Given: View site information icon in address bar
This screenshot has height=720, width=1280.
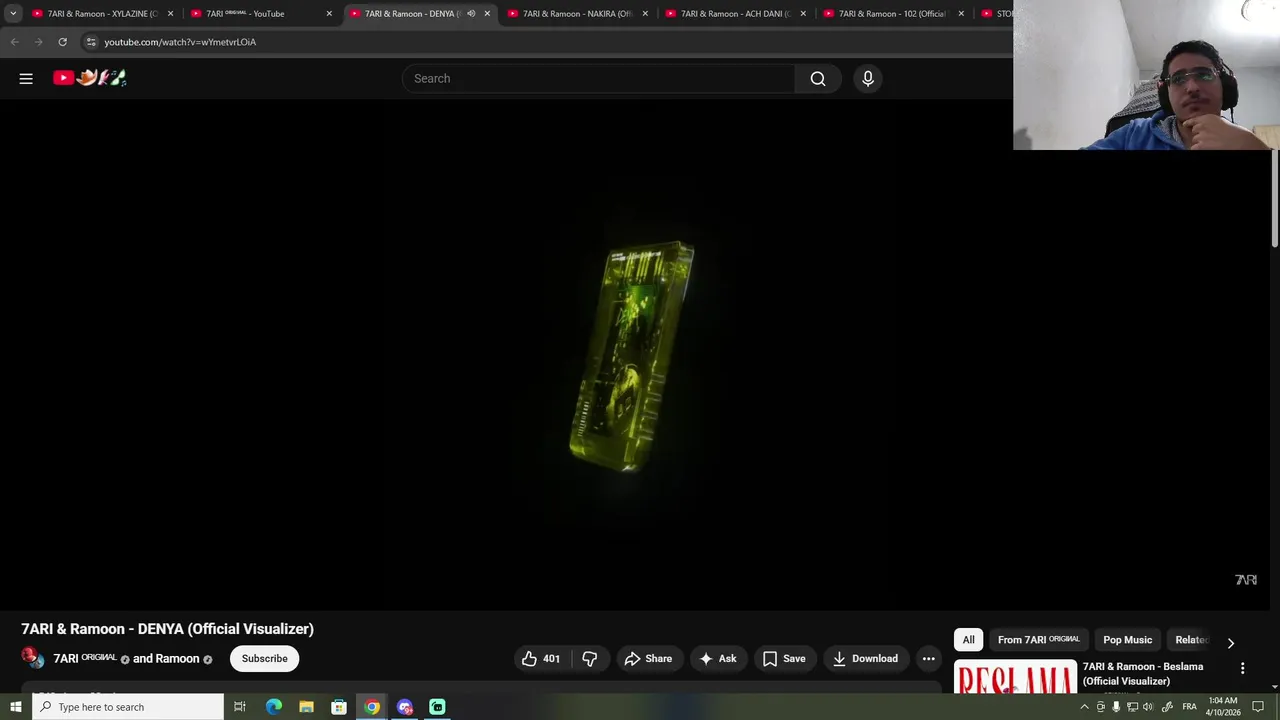Looking at the screenshot, I should point(91,42).
